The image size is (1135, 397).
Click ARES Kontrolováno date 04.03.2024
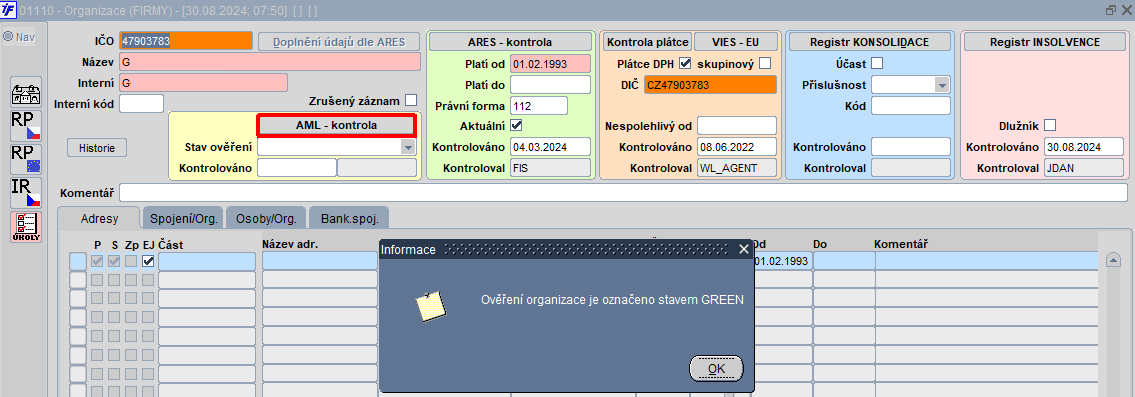pyautogui.click(x=551, y=147)
